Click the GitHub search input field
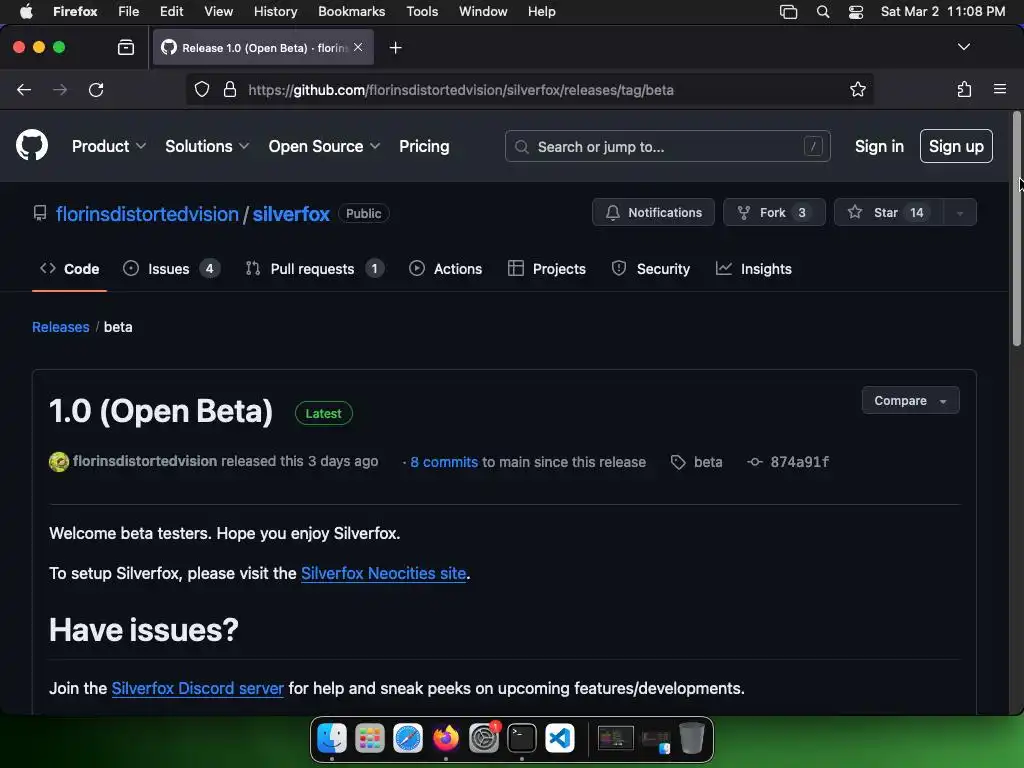The width and height of the screenshot is (1024, 768). (x=667, y=146)
